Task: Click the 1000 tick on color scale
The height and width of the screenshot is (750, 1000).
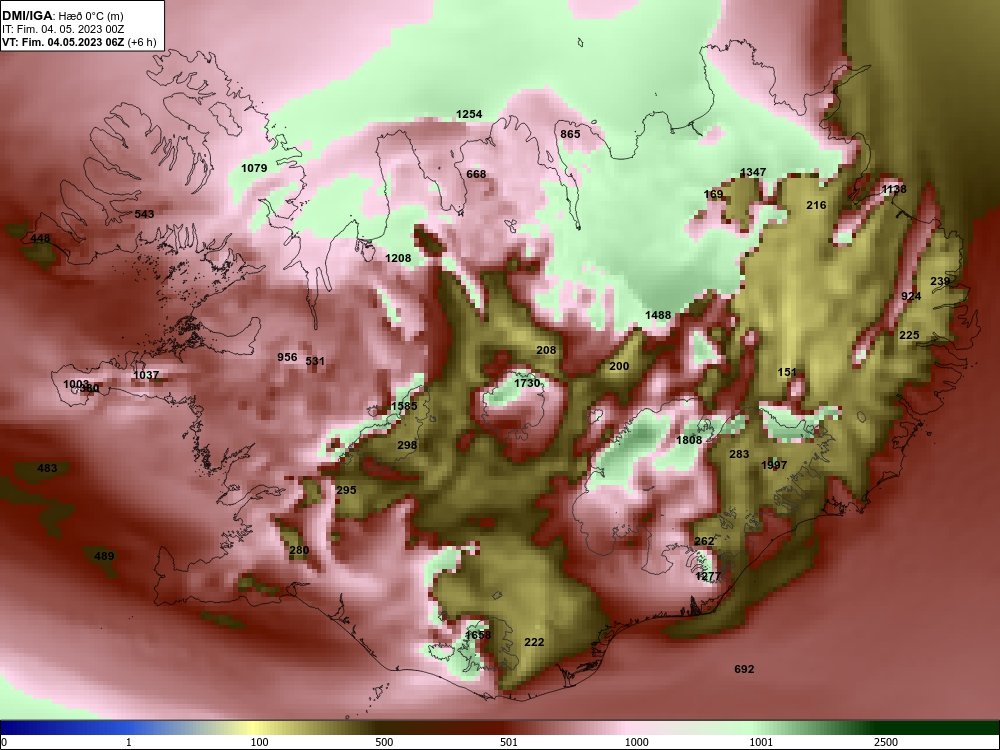Action: [636, 742]
